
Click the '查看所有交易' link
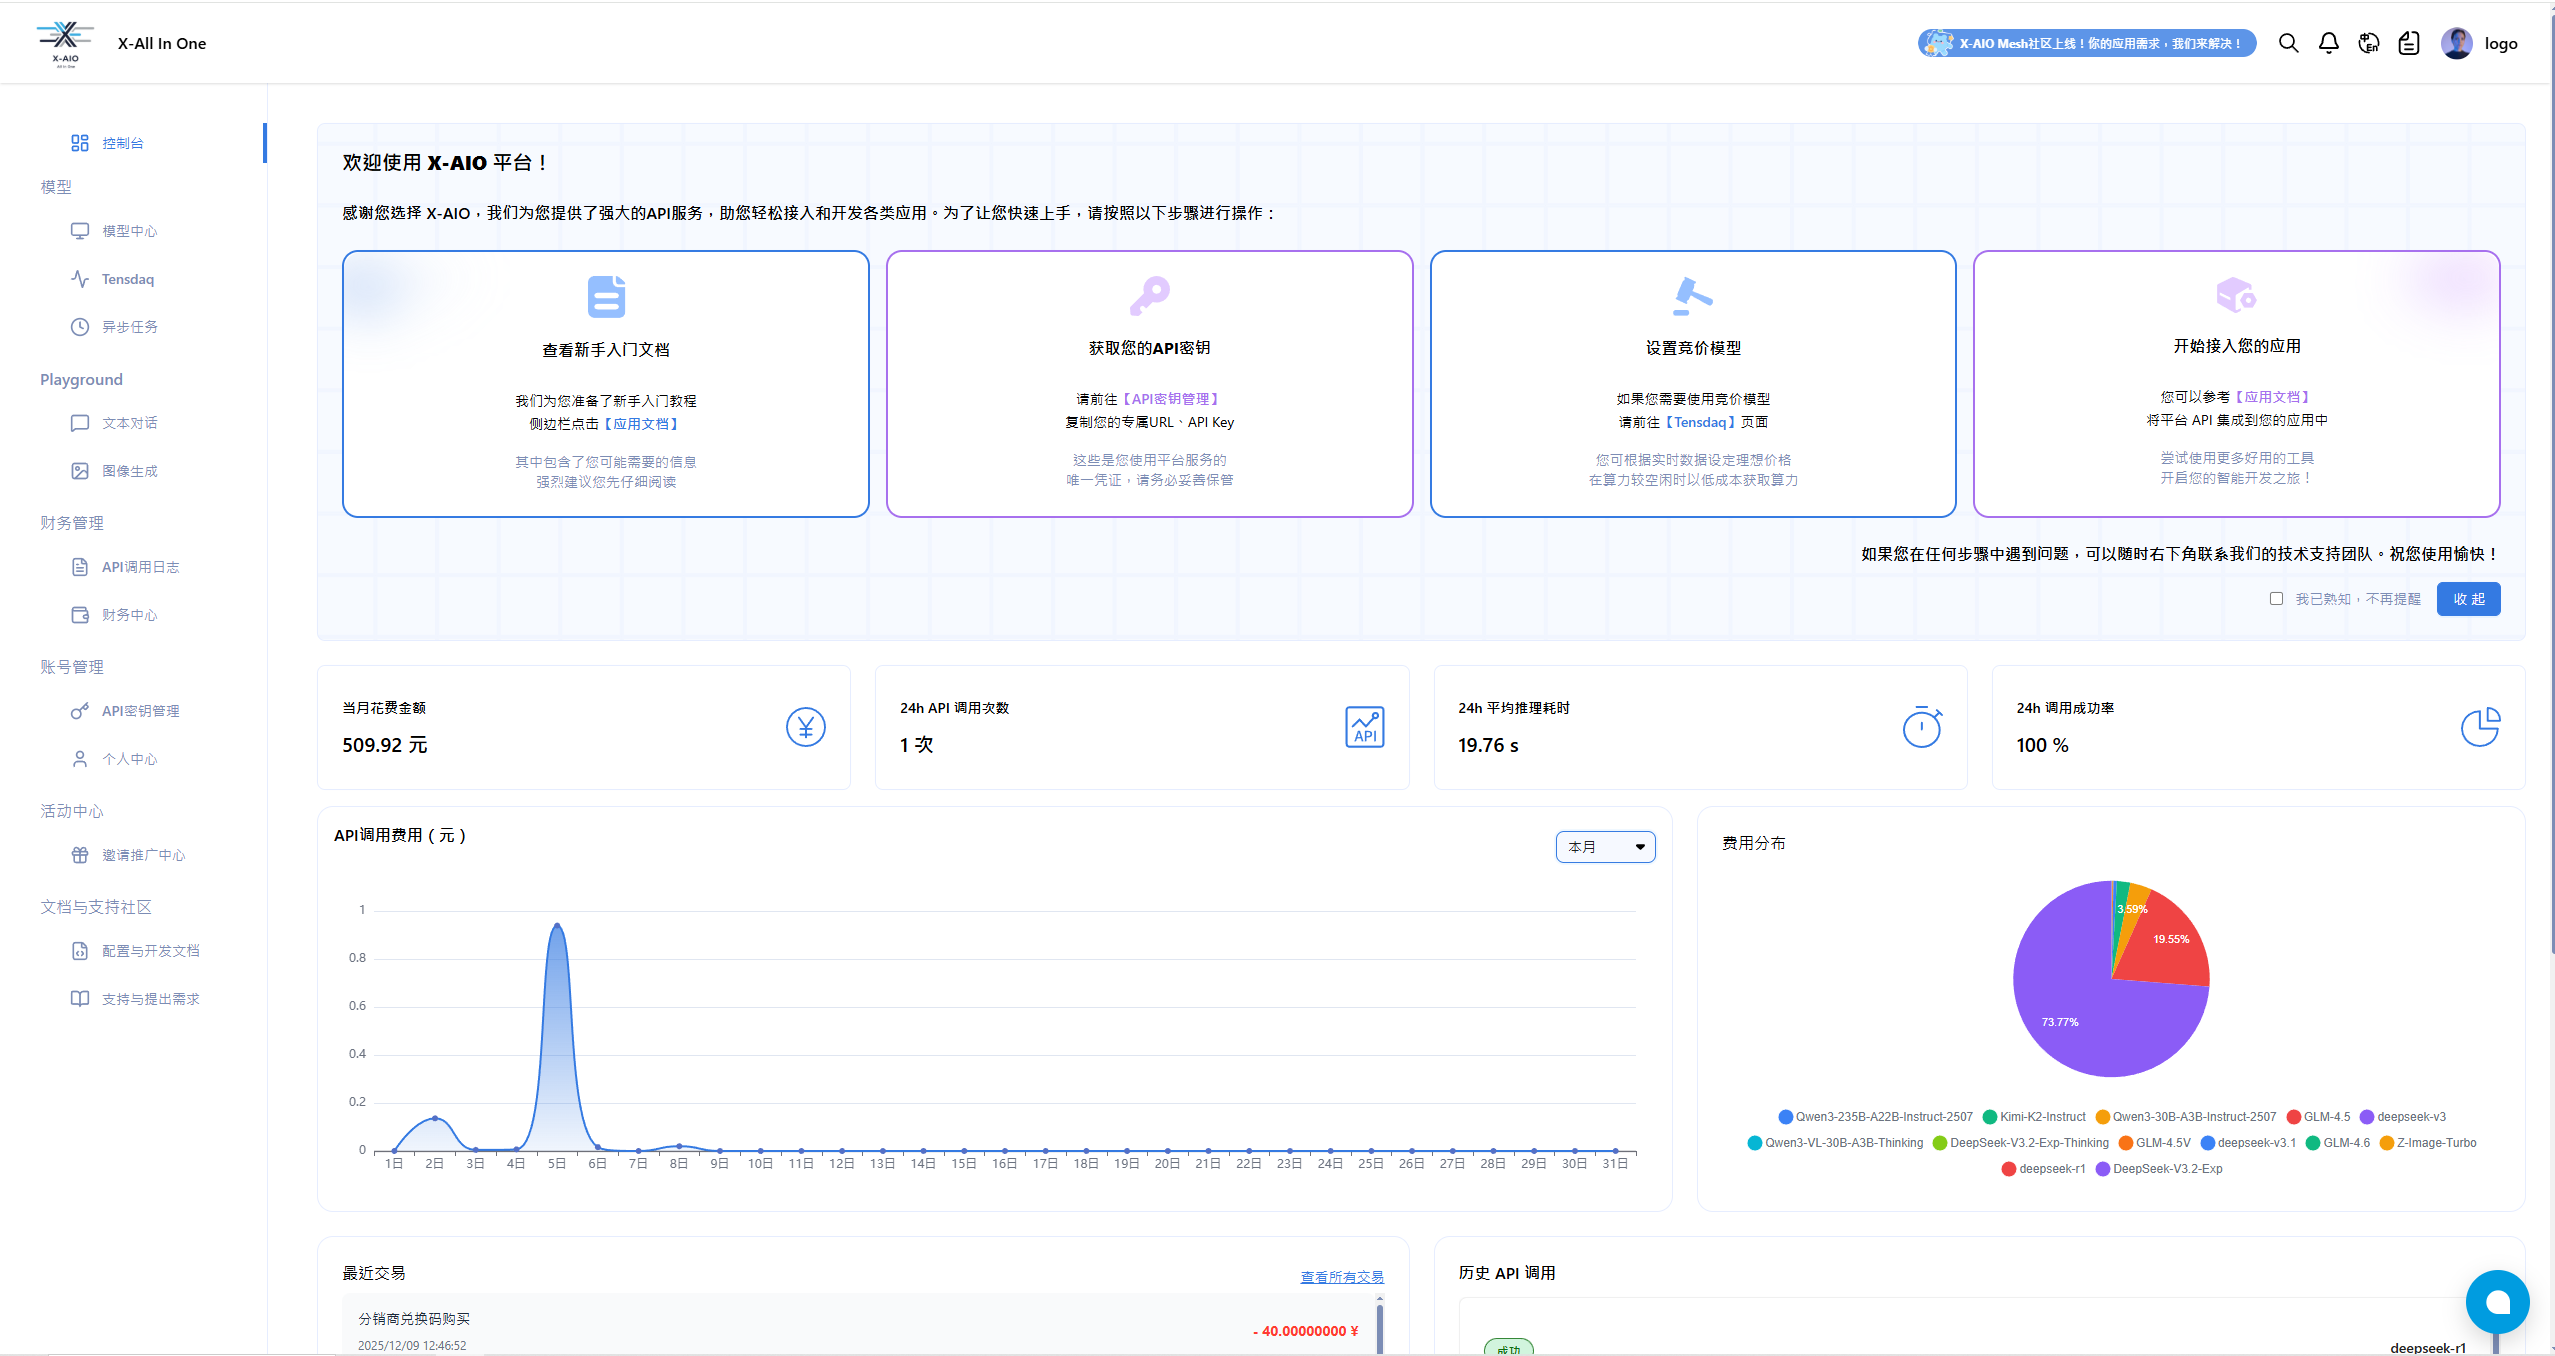click(x=1341, y=1277)
